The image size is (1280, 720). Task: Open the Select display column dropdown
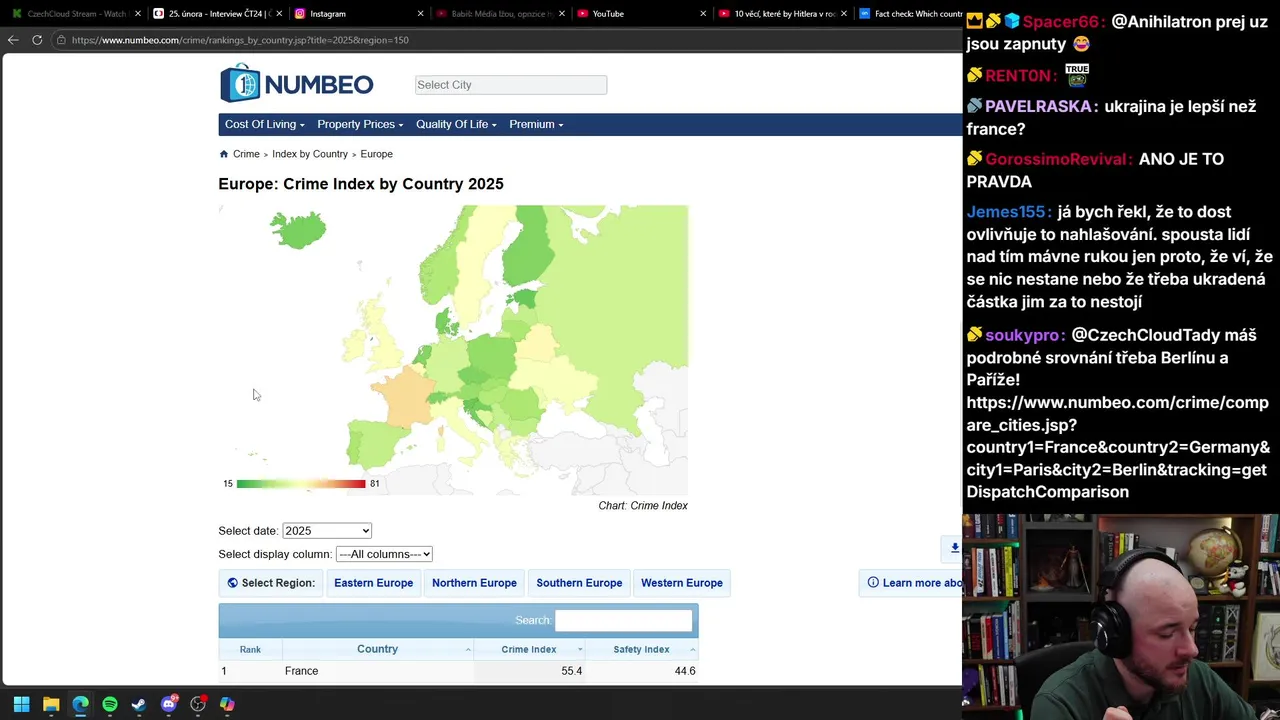click(384, 554)
